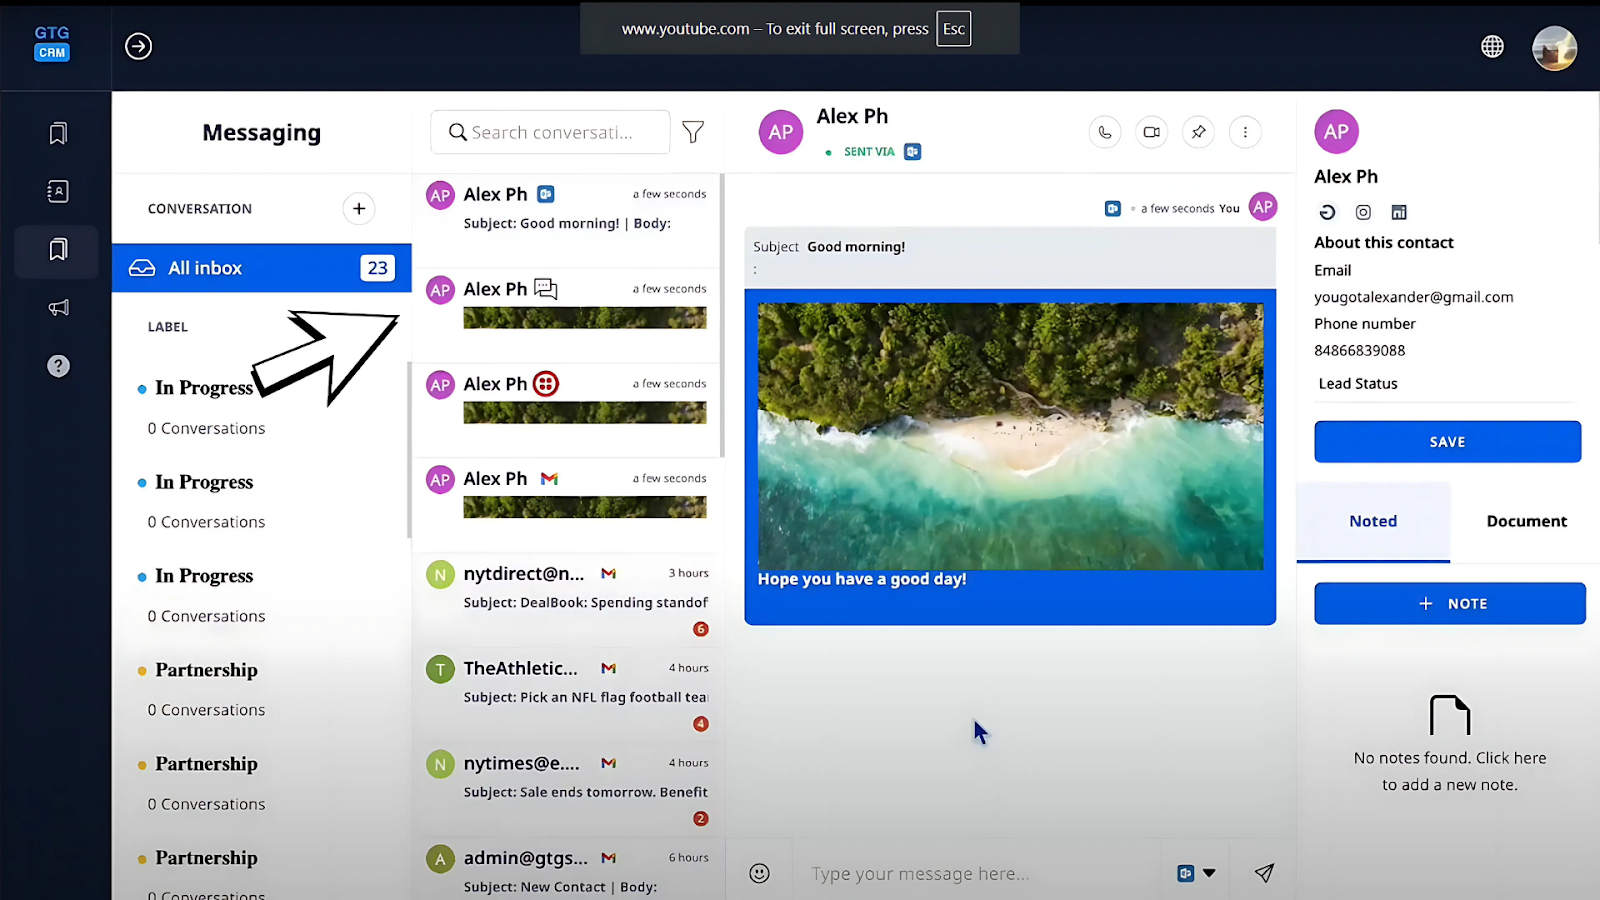The height and width of the screenshot is (900, 1600).
Task: Open Alex Ph Good morning Outlook conversation
Action: click(567, 220)
